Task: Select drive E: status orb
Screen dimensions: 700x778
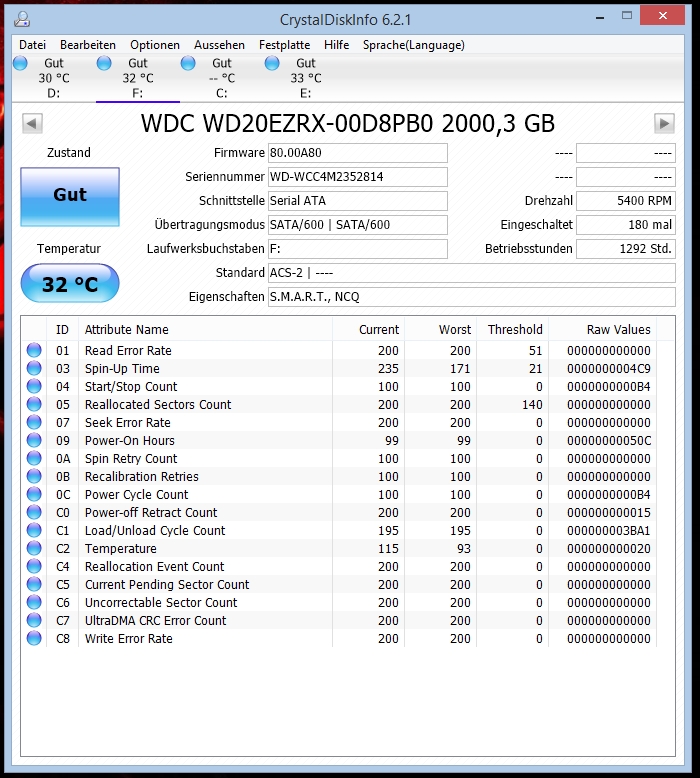Action: [x=272, y=64]
